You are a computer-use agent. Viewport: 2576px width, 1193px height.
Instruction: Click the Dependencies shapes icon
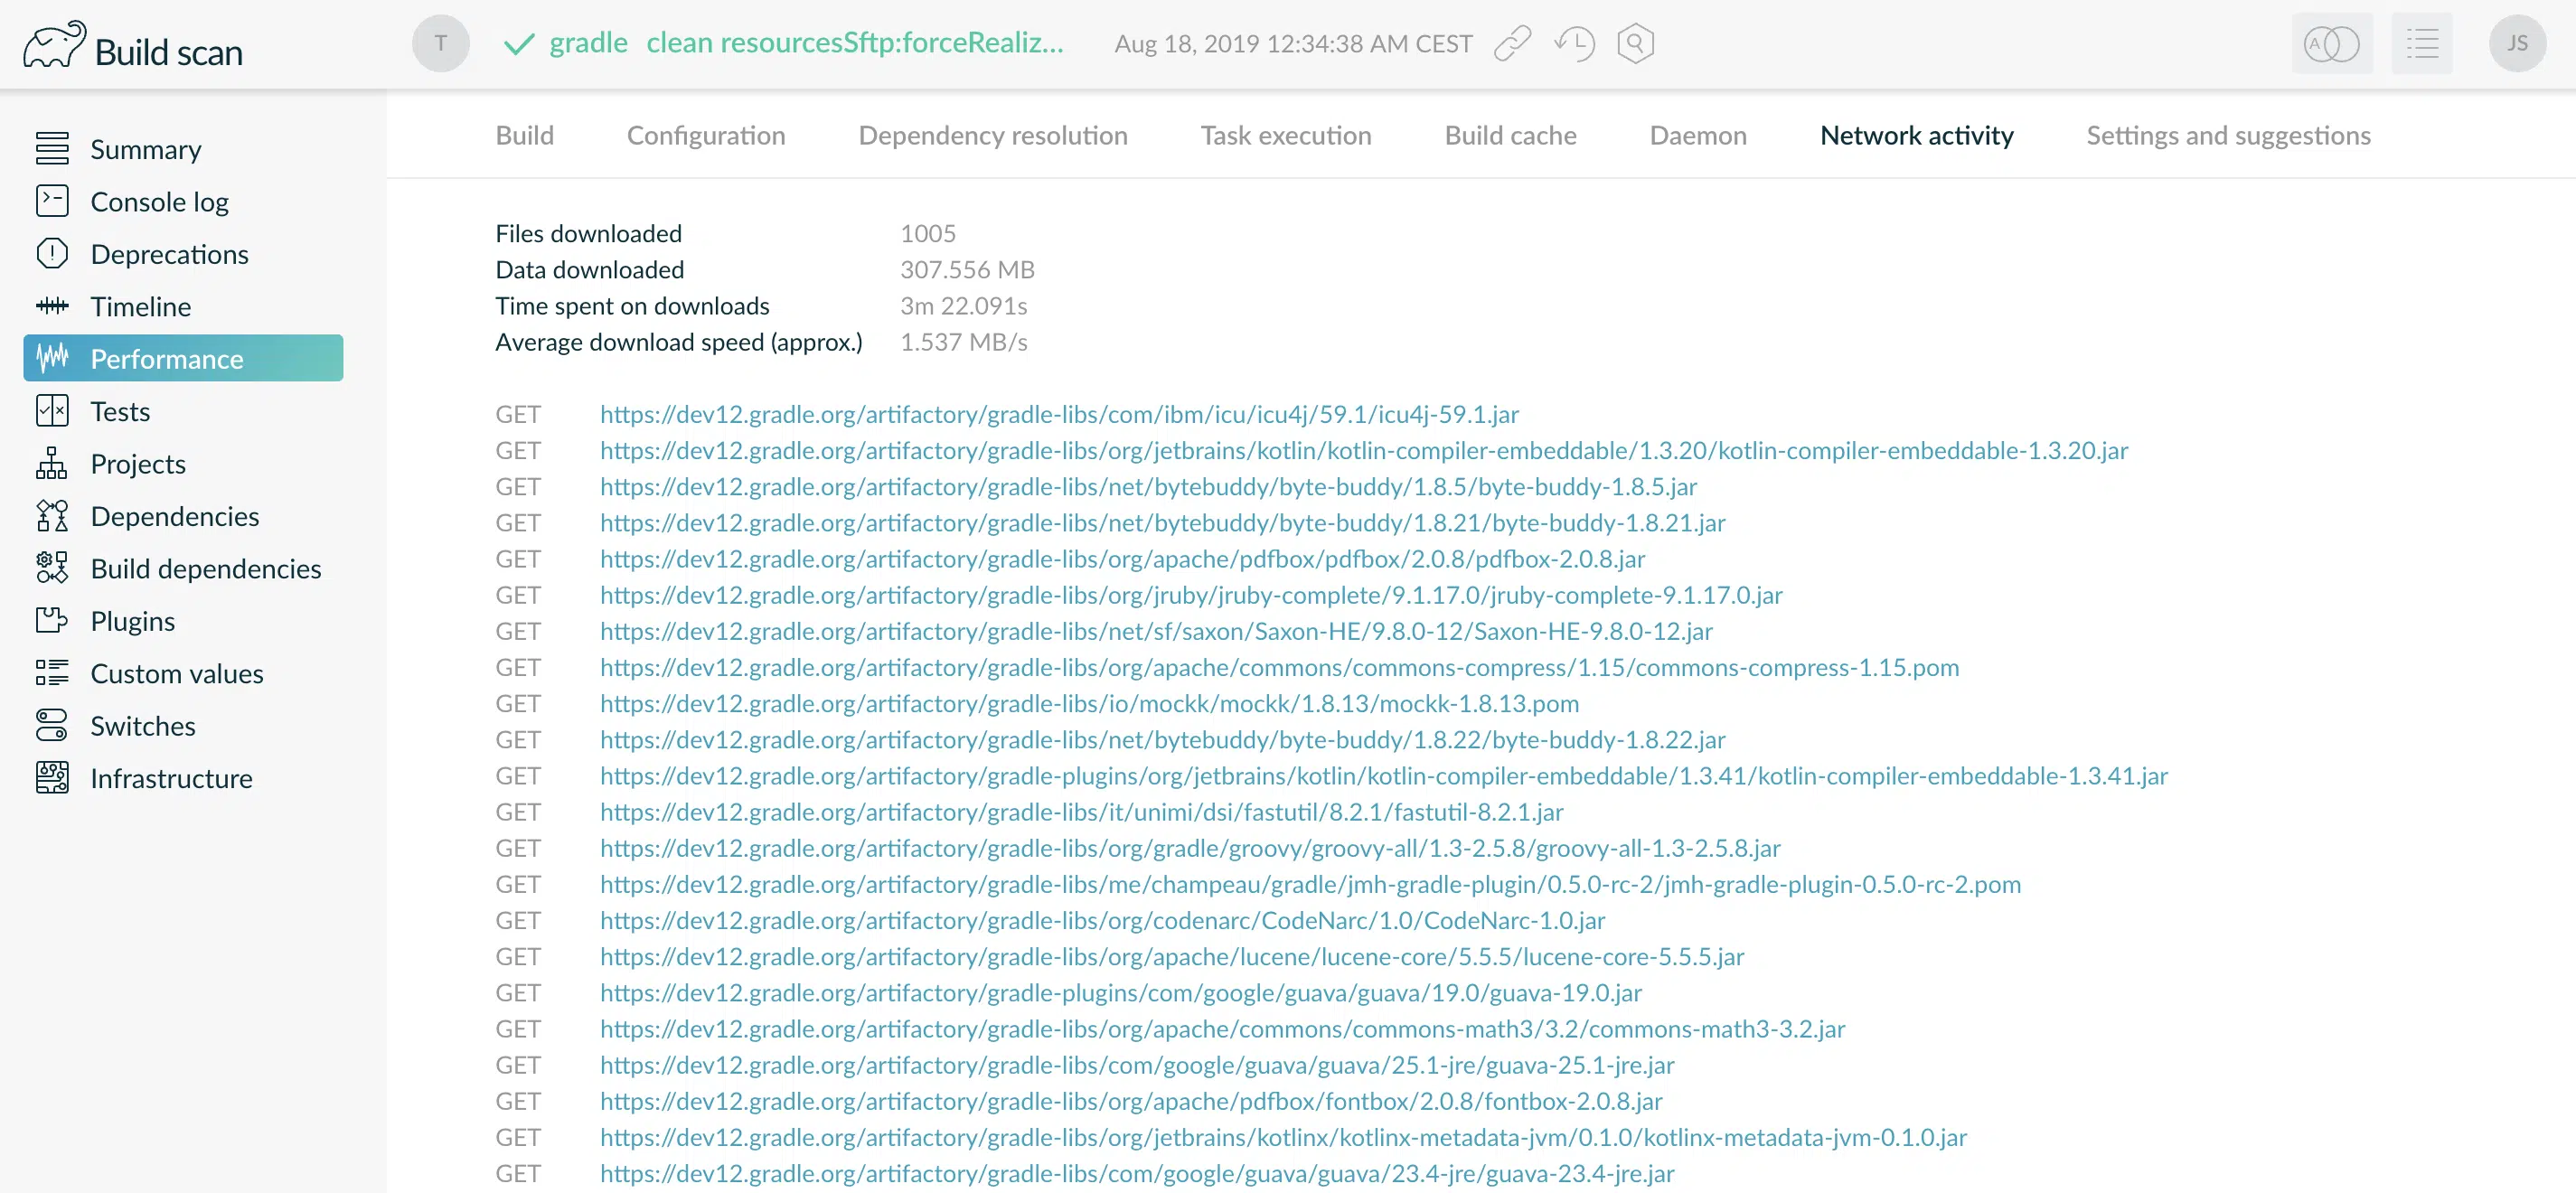tap(52, 516)
